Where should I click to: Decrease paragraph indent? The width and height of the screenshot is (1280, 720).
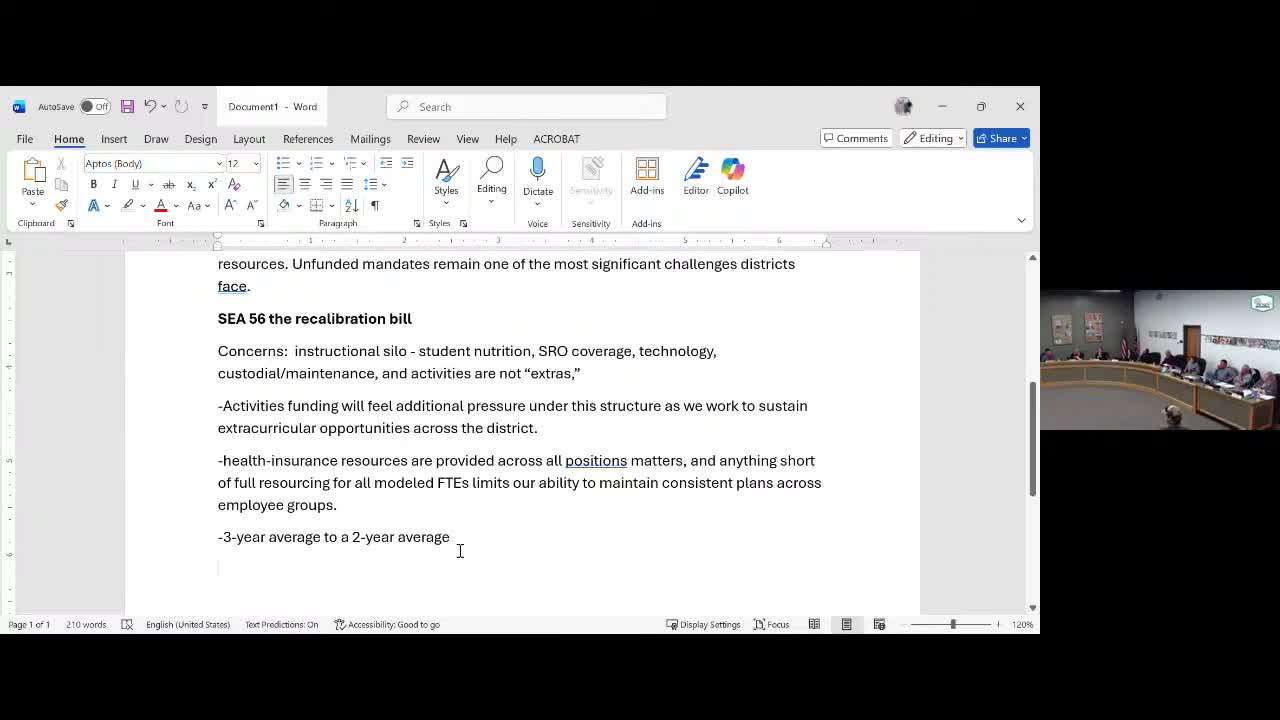(x=386, y=164)
